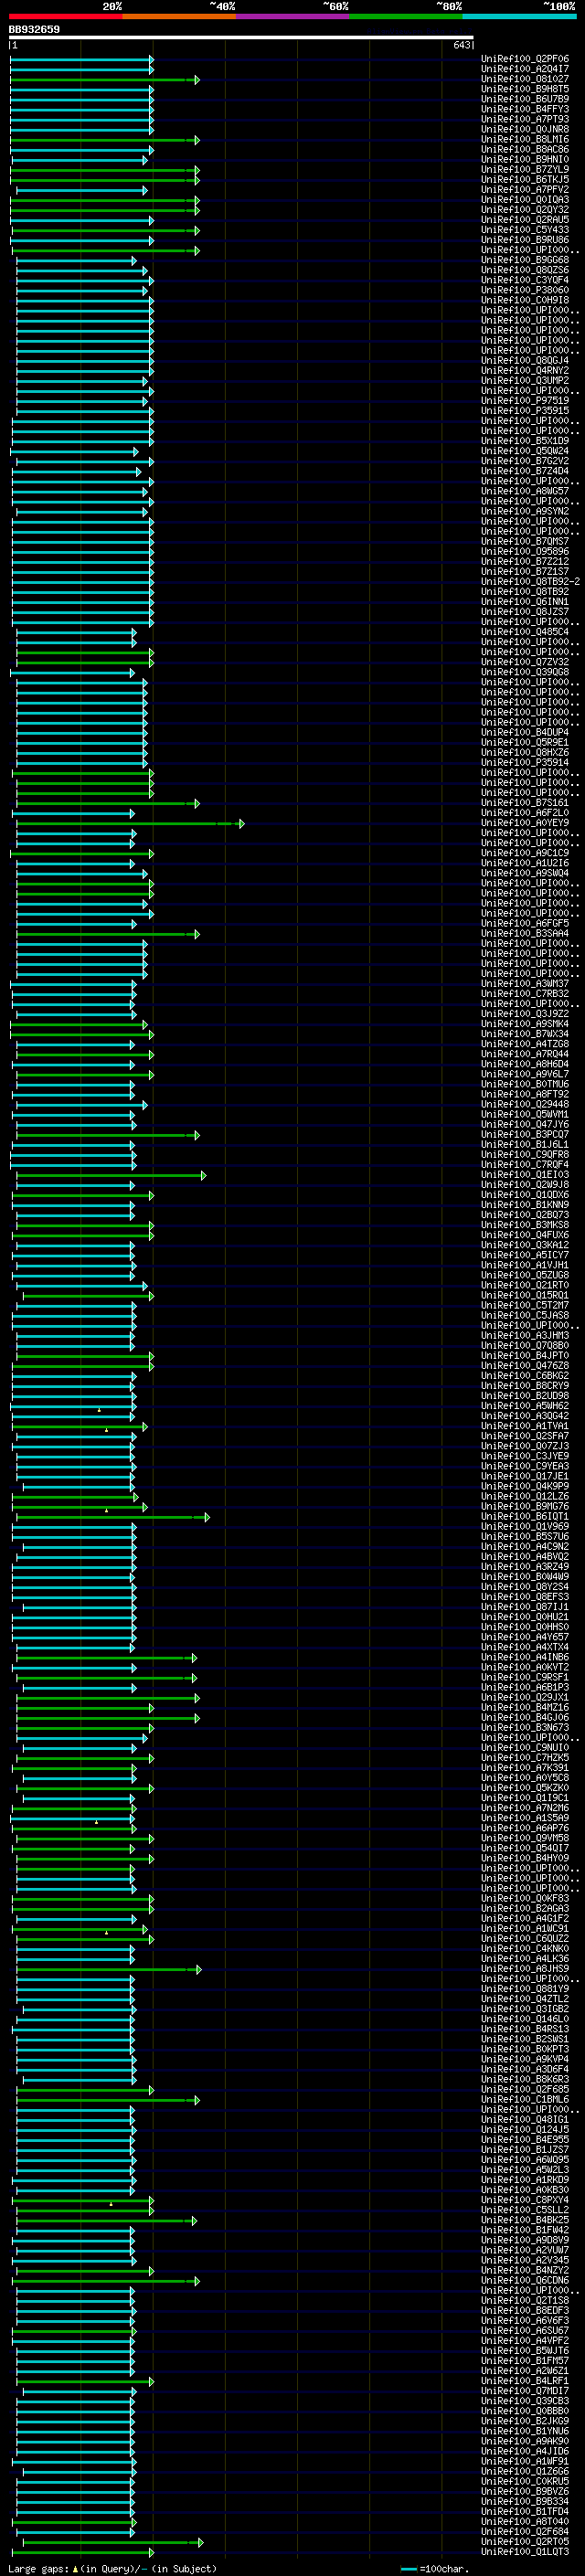This screenshot has width=585, height=2576.
Task: Click the purple ~60% identity legend segment
Action: click(x=293, y=16)
